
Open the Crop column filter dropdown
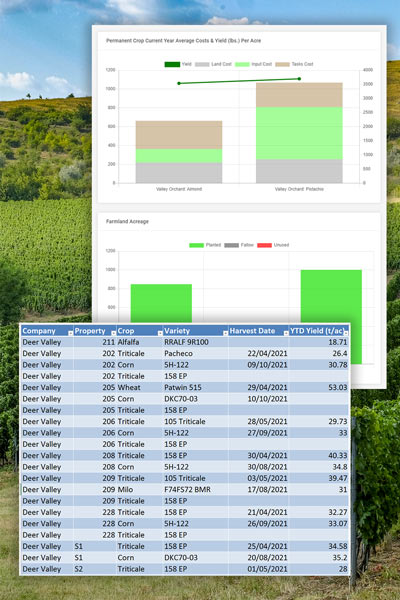pyautogui.click(x=160, y=333)
